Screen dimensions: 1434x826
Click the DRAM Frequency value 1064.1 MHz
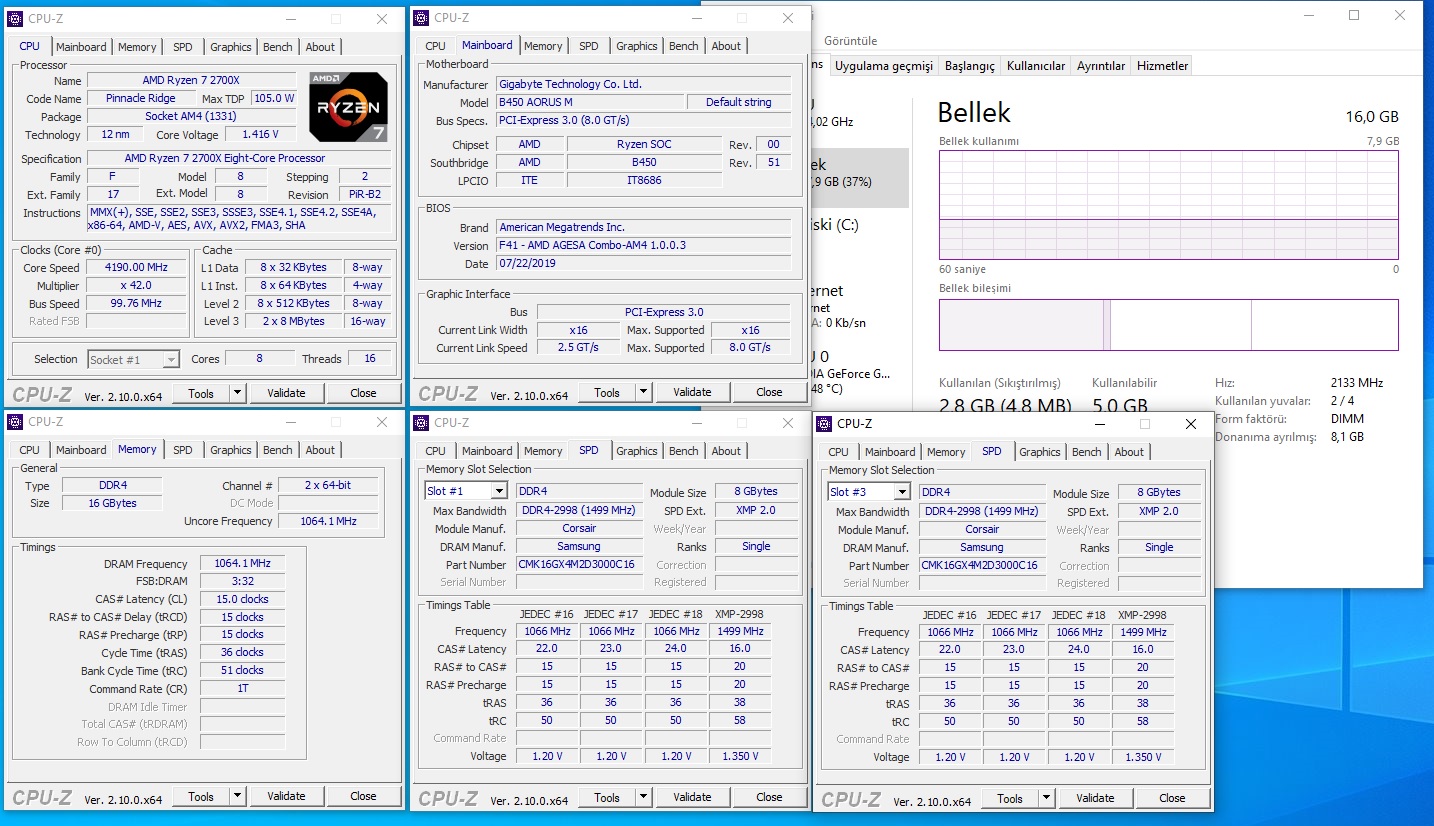tap(242, 564)
